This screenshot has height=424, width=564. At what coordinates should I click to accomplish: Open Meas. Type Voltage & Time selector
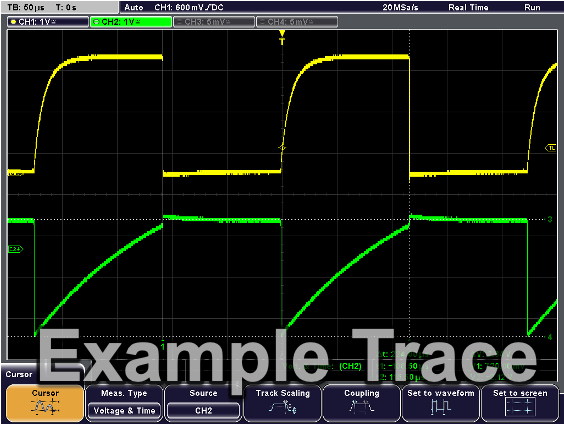tap(124, 403)
